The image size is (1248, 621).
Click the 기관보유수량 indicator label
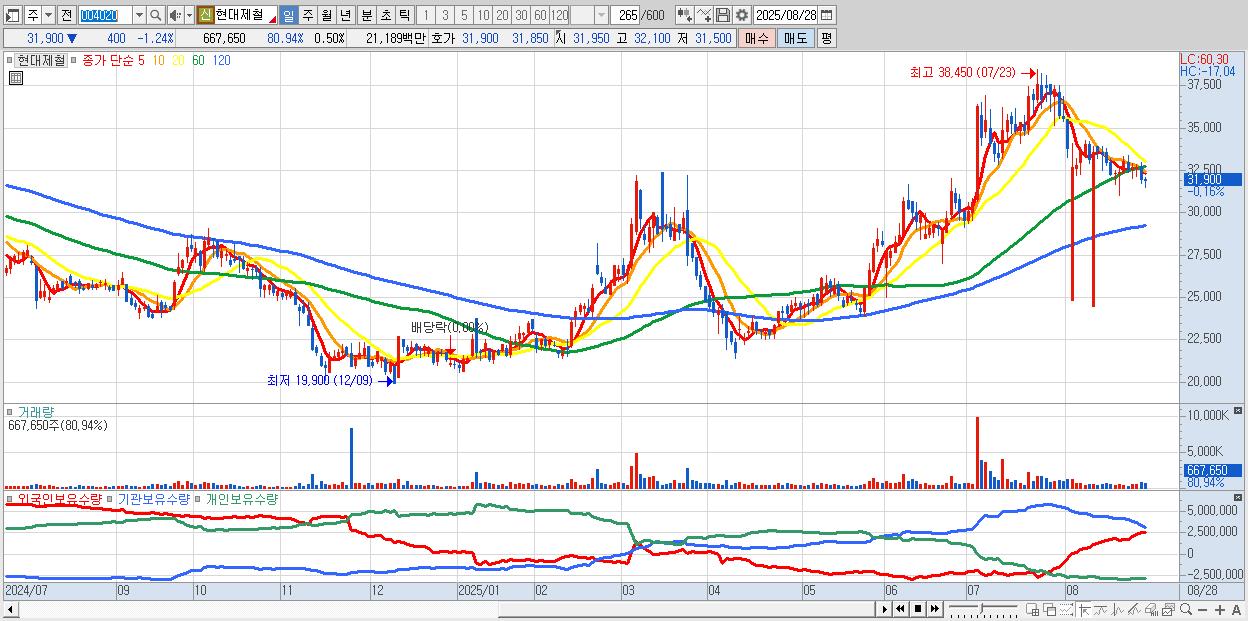coord(152,498)
